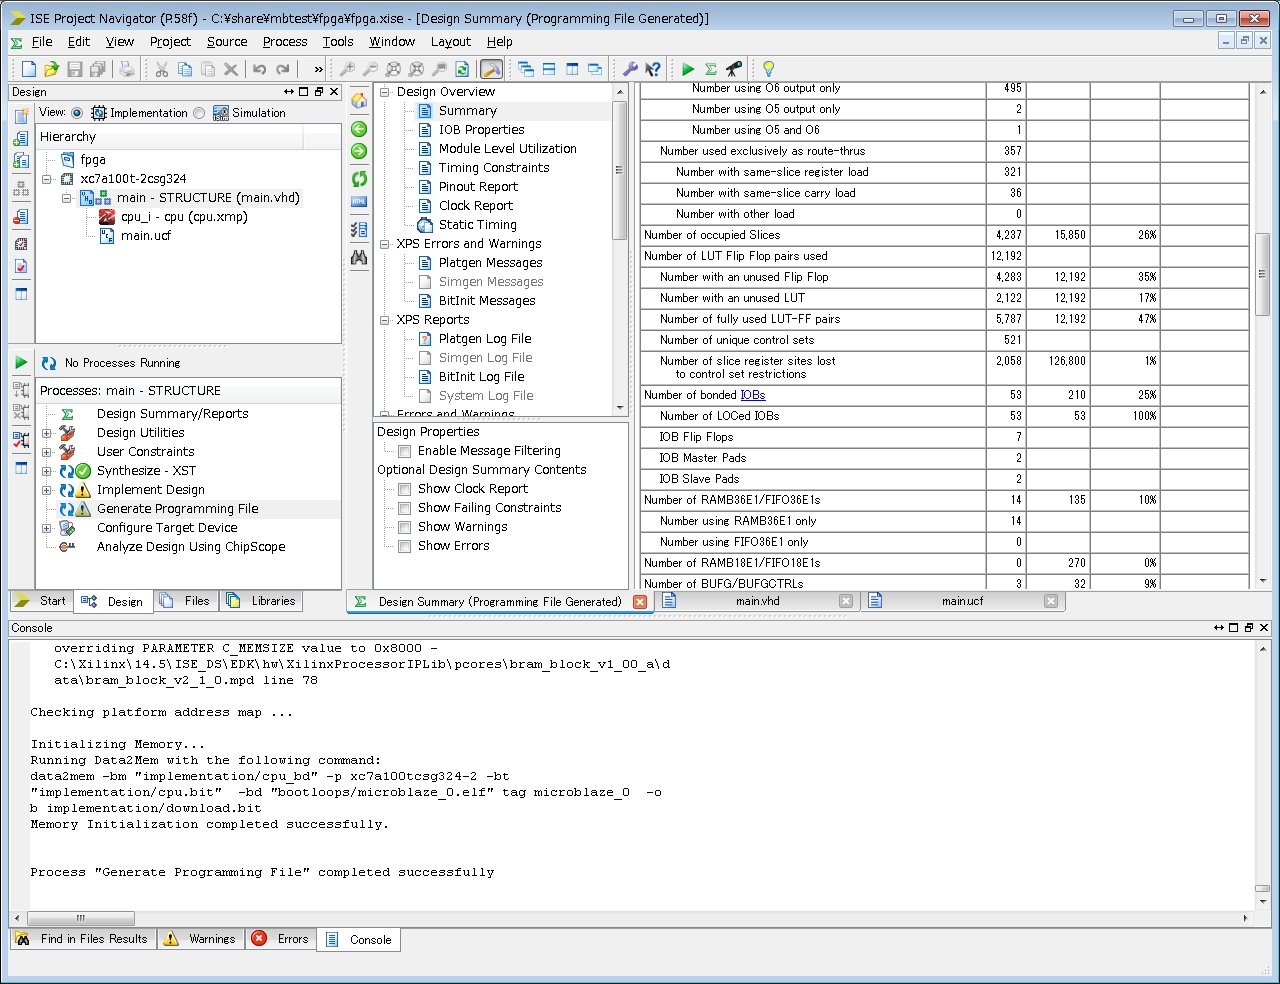Collapse the Design Overview tree node
The image size is (1280, 984).
coord(385,92)
